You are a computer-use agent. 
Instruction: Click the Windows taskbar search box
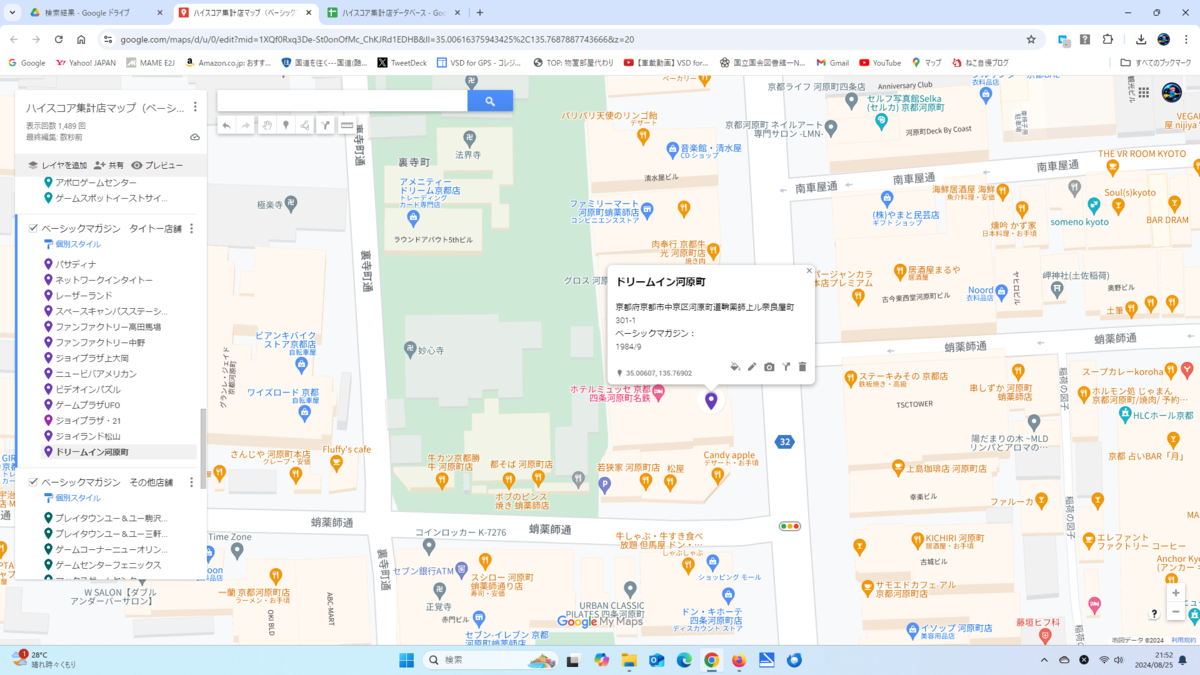coord(490,660)
